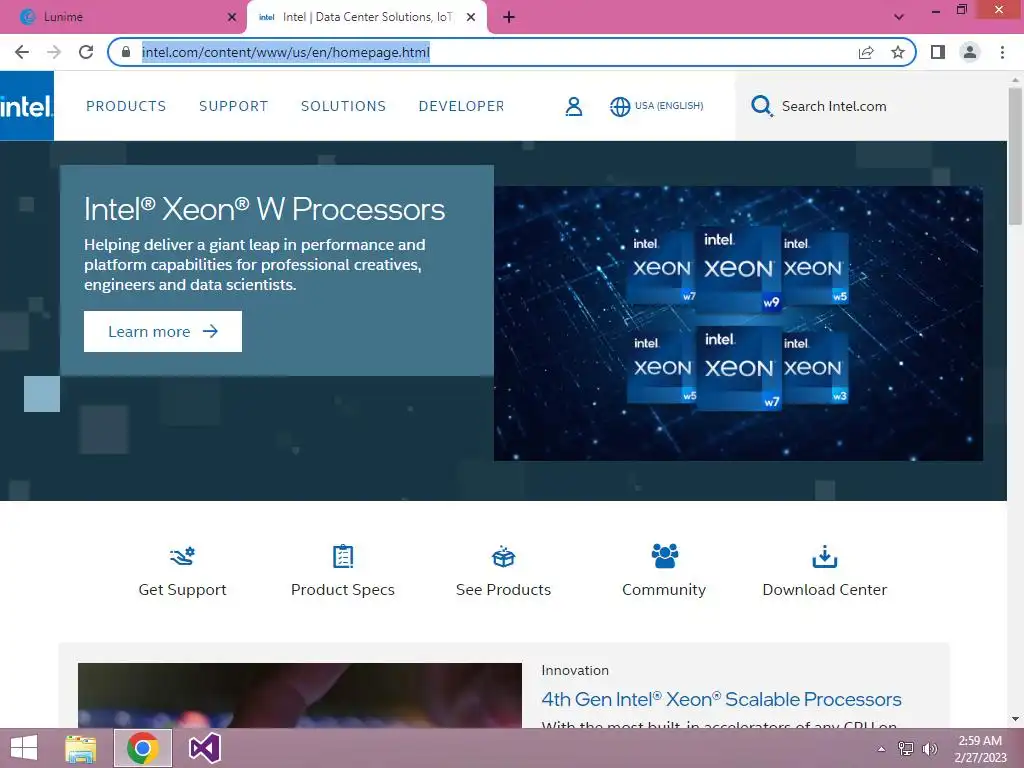Click the Intel Xeon W Processors heading
The height and width of the screenshot is (768, 1024).
[264, 210]
